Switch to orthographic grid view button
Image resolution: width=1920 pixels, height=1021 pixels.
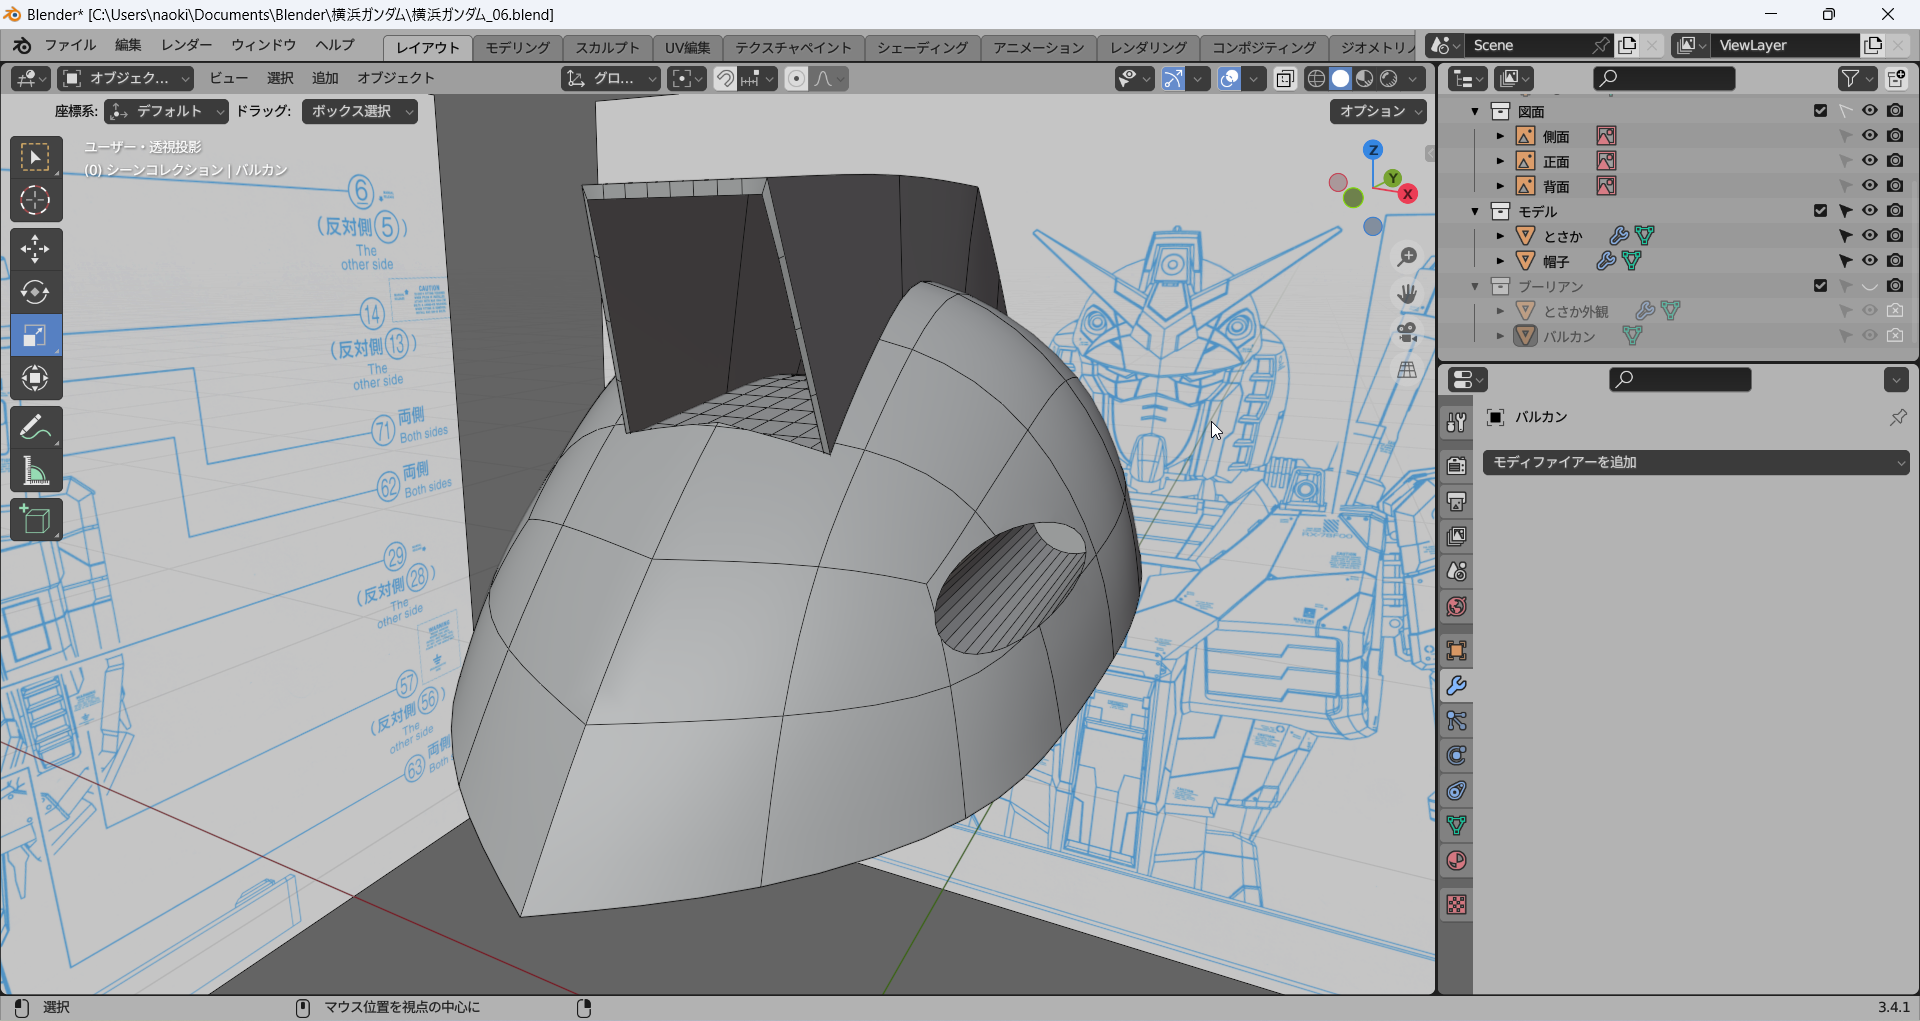click(1407, 370)
